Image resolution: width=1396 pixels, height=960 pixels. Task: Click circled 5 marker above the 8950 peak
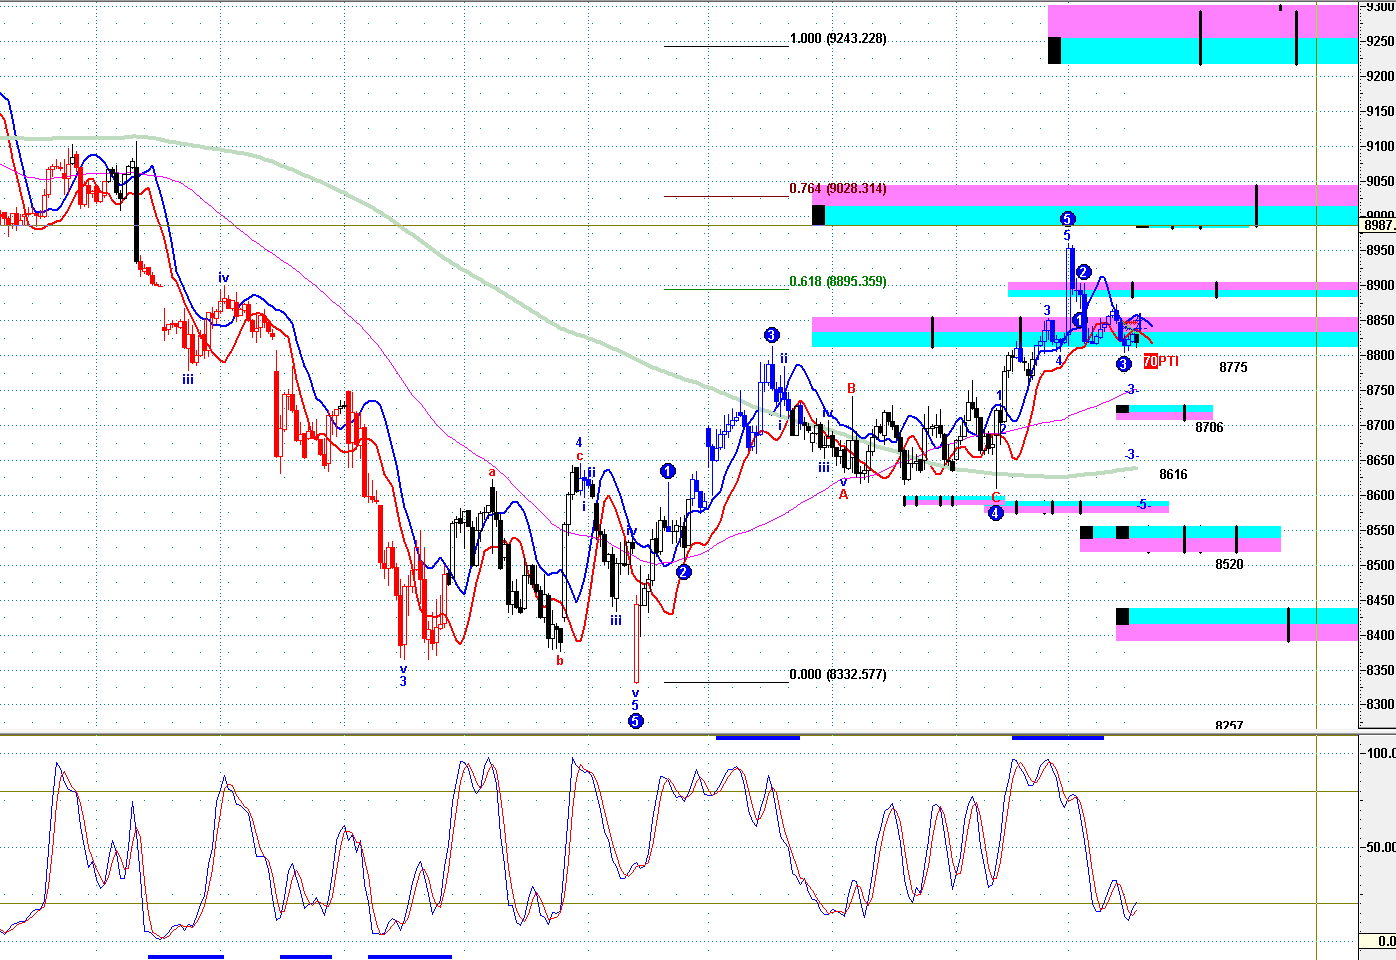pyautogui.click(x=1067, y=219)
